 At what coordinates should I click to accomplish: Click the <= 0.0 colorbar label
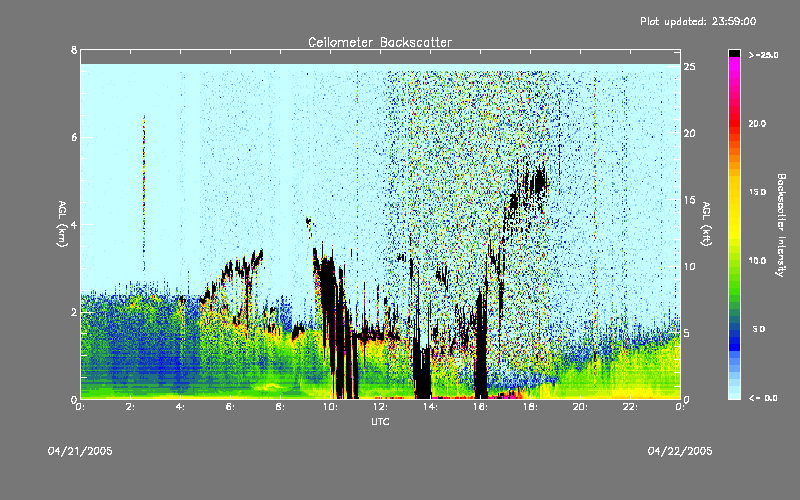click(x=763, y=397)
